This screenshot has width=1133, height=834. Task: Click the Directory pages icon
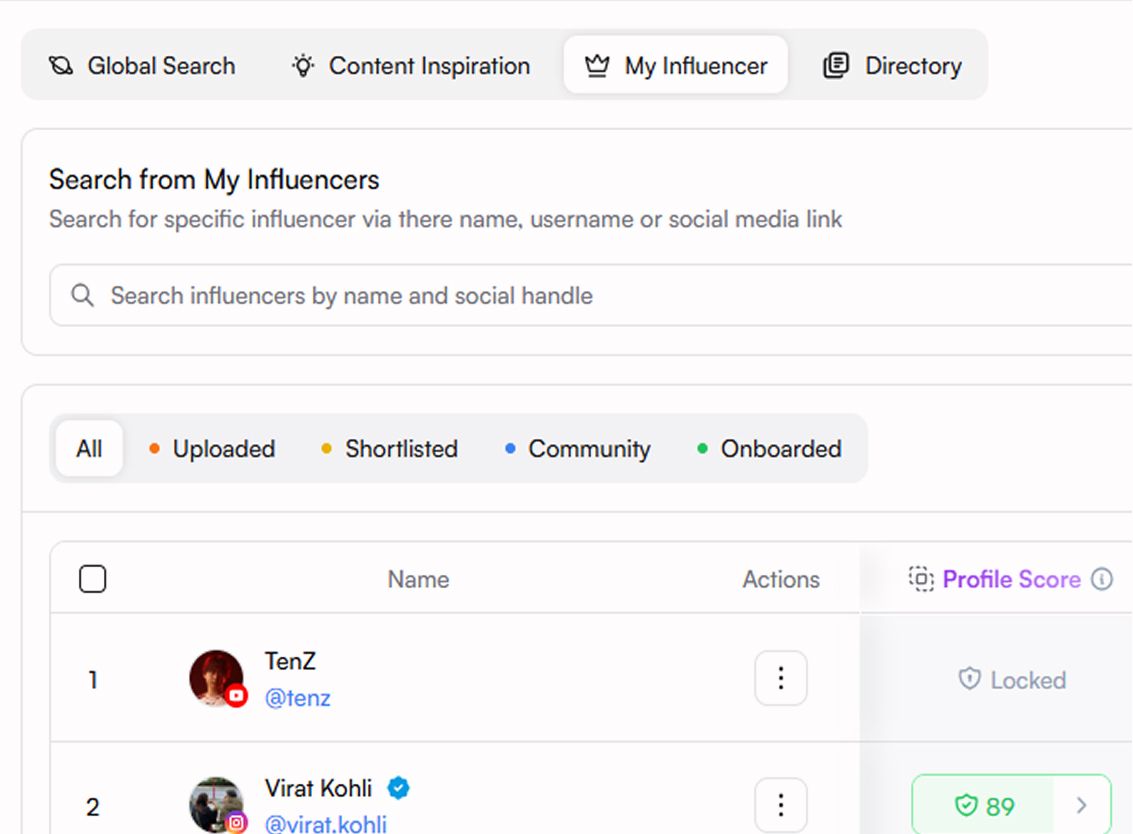(x=836, y=66)
